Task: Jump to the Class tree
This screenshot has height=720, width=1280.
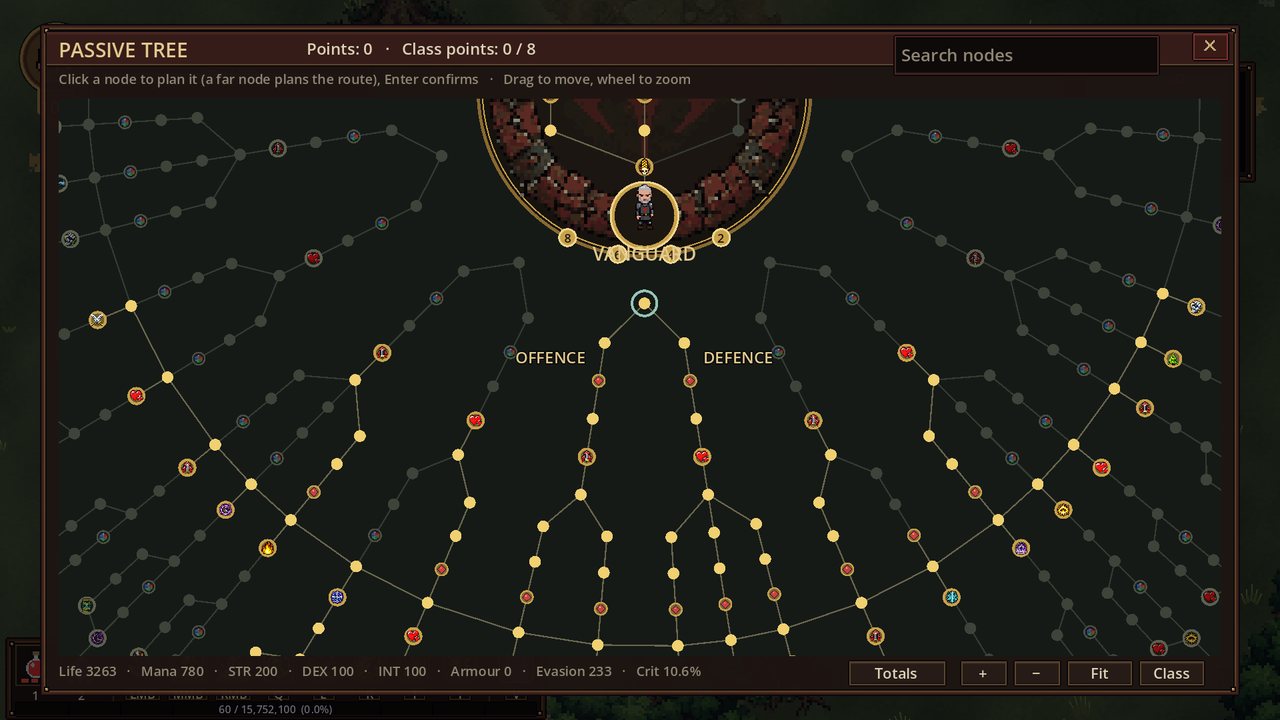Action: (1171, 673)
